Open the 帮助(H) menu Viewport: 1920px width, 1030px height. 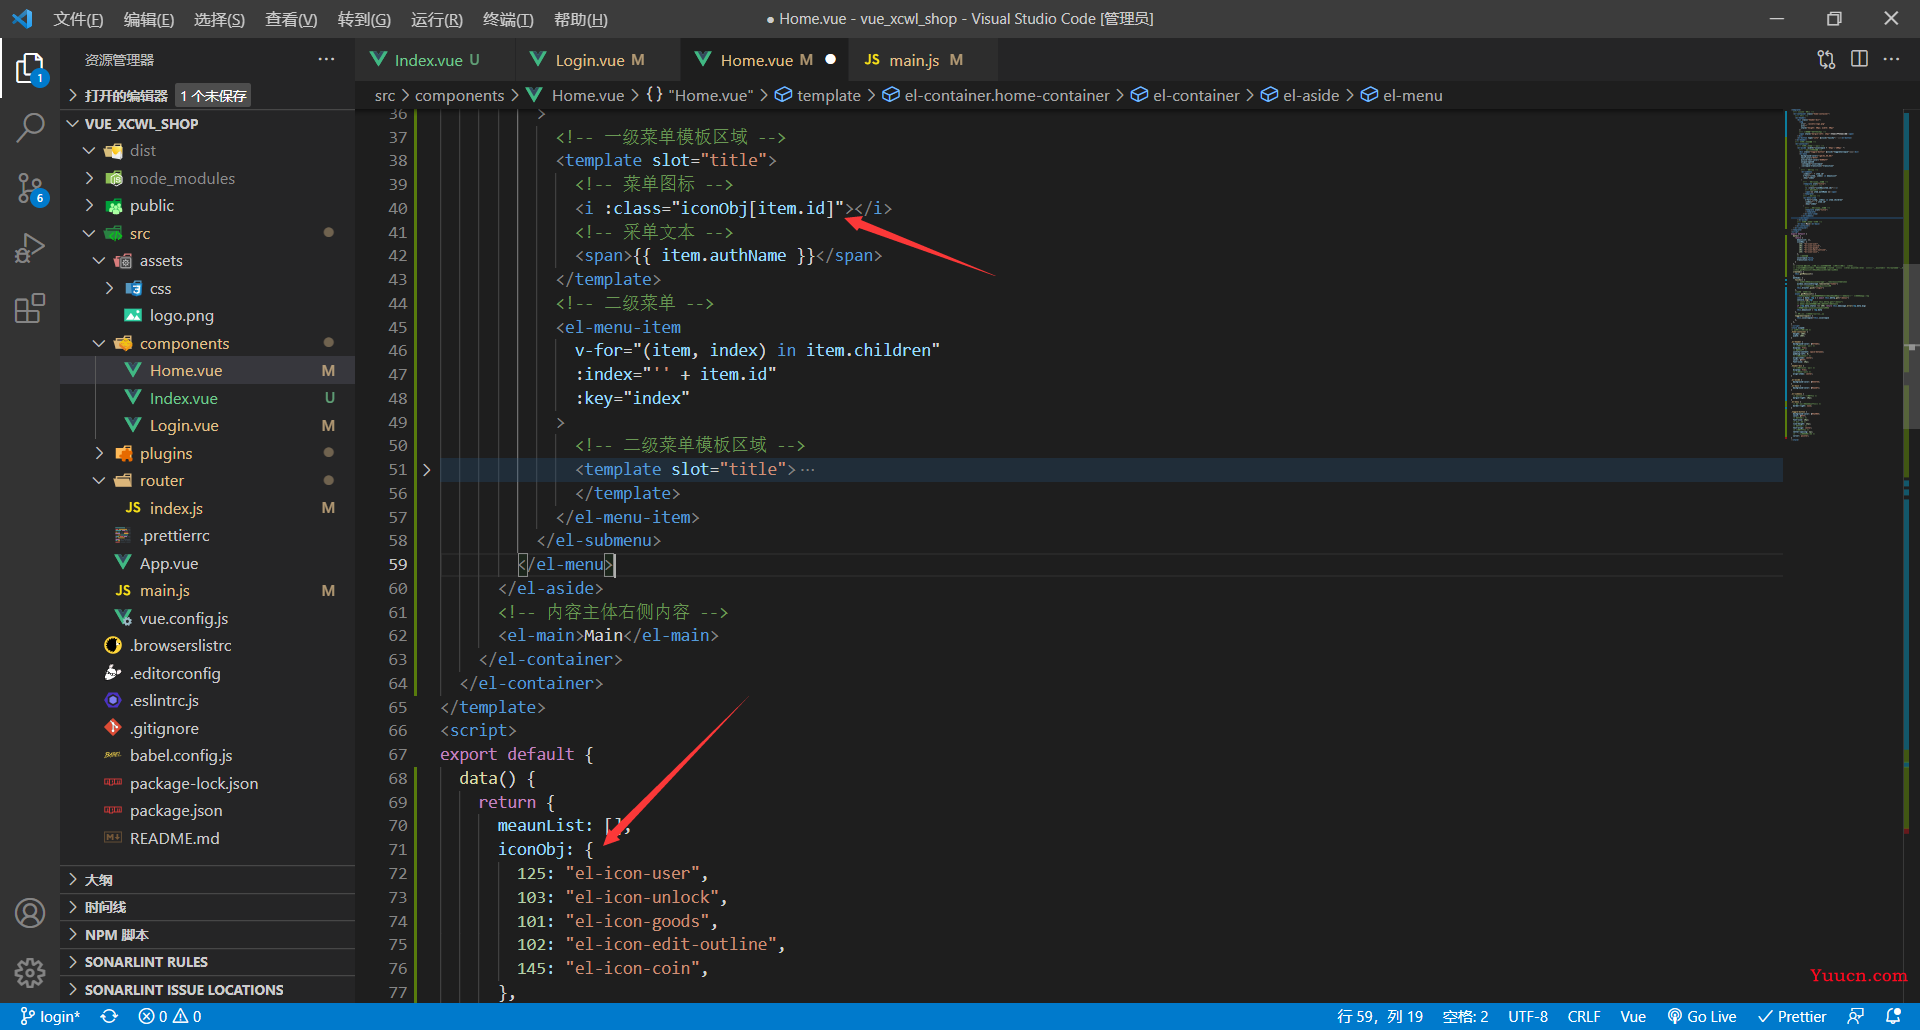(581, 19)
